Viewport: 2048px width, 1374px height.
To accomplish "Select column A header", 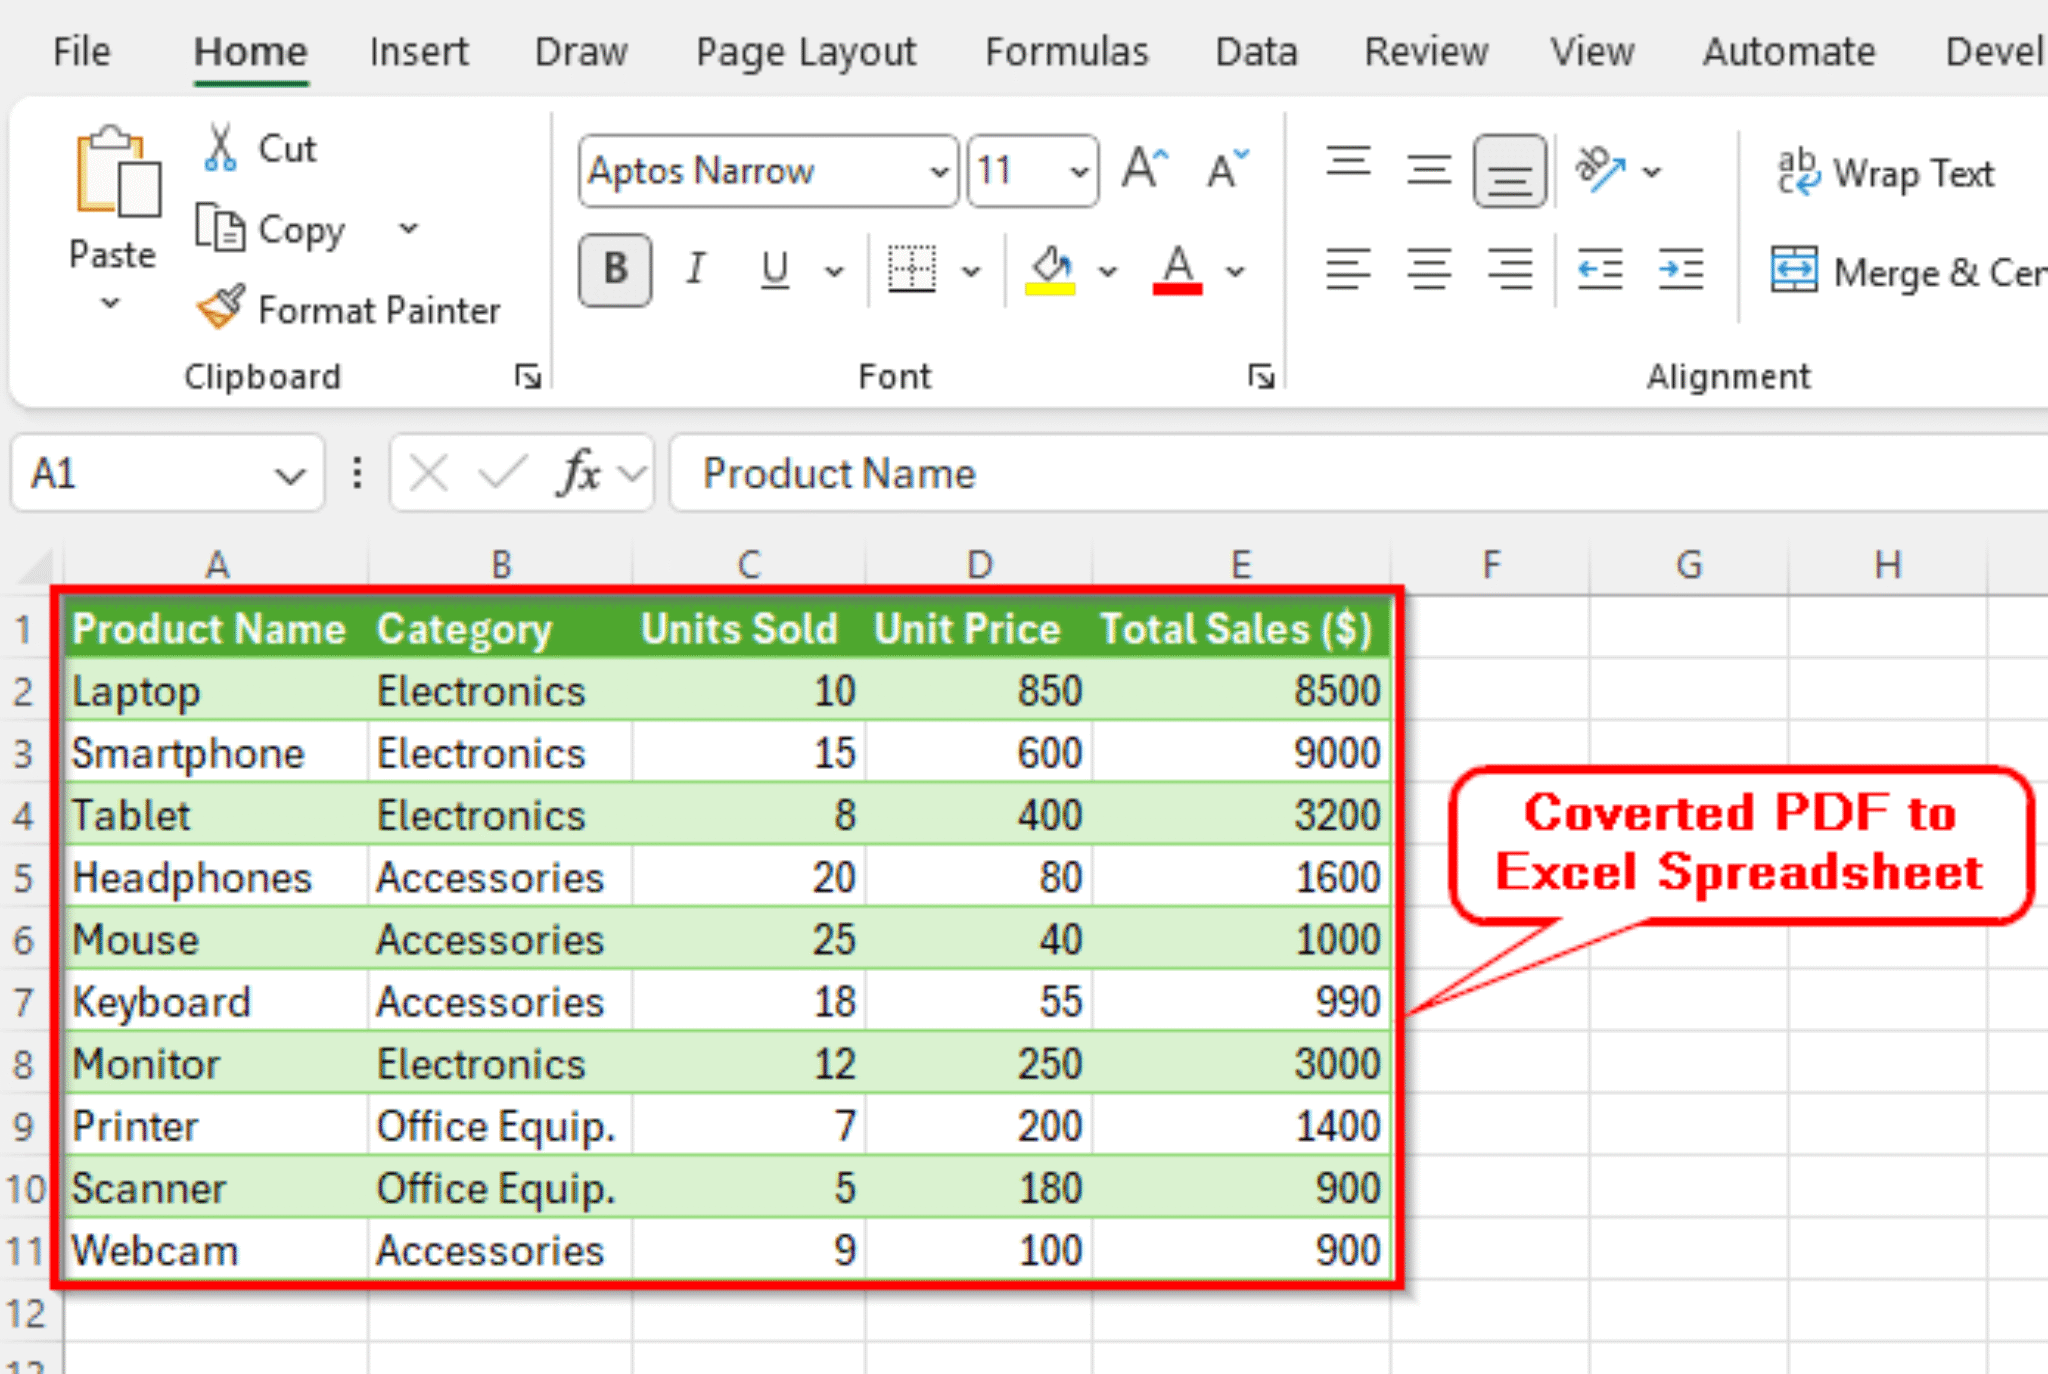I will [x=217, y=565].
